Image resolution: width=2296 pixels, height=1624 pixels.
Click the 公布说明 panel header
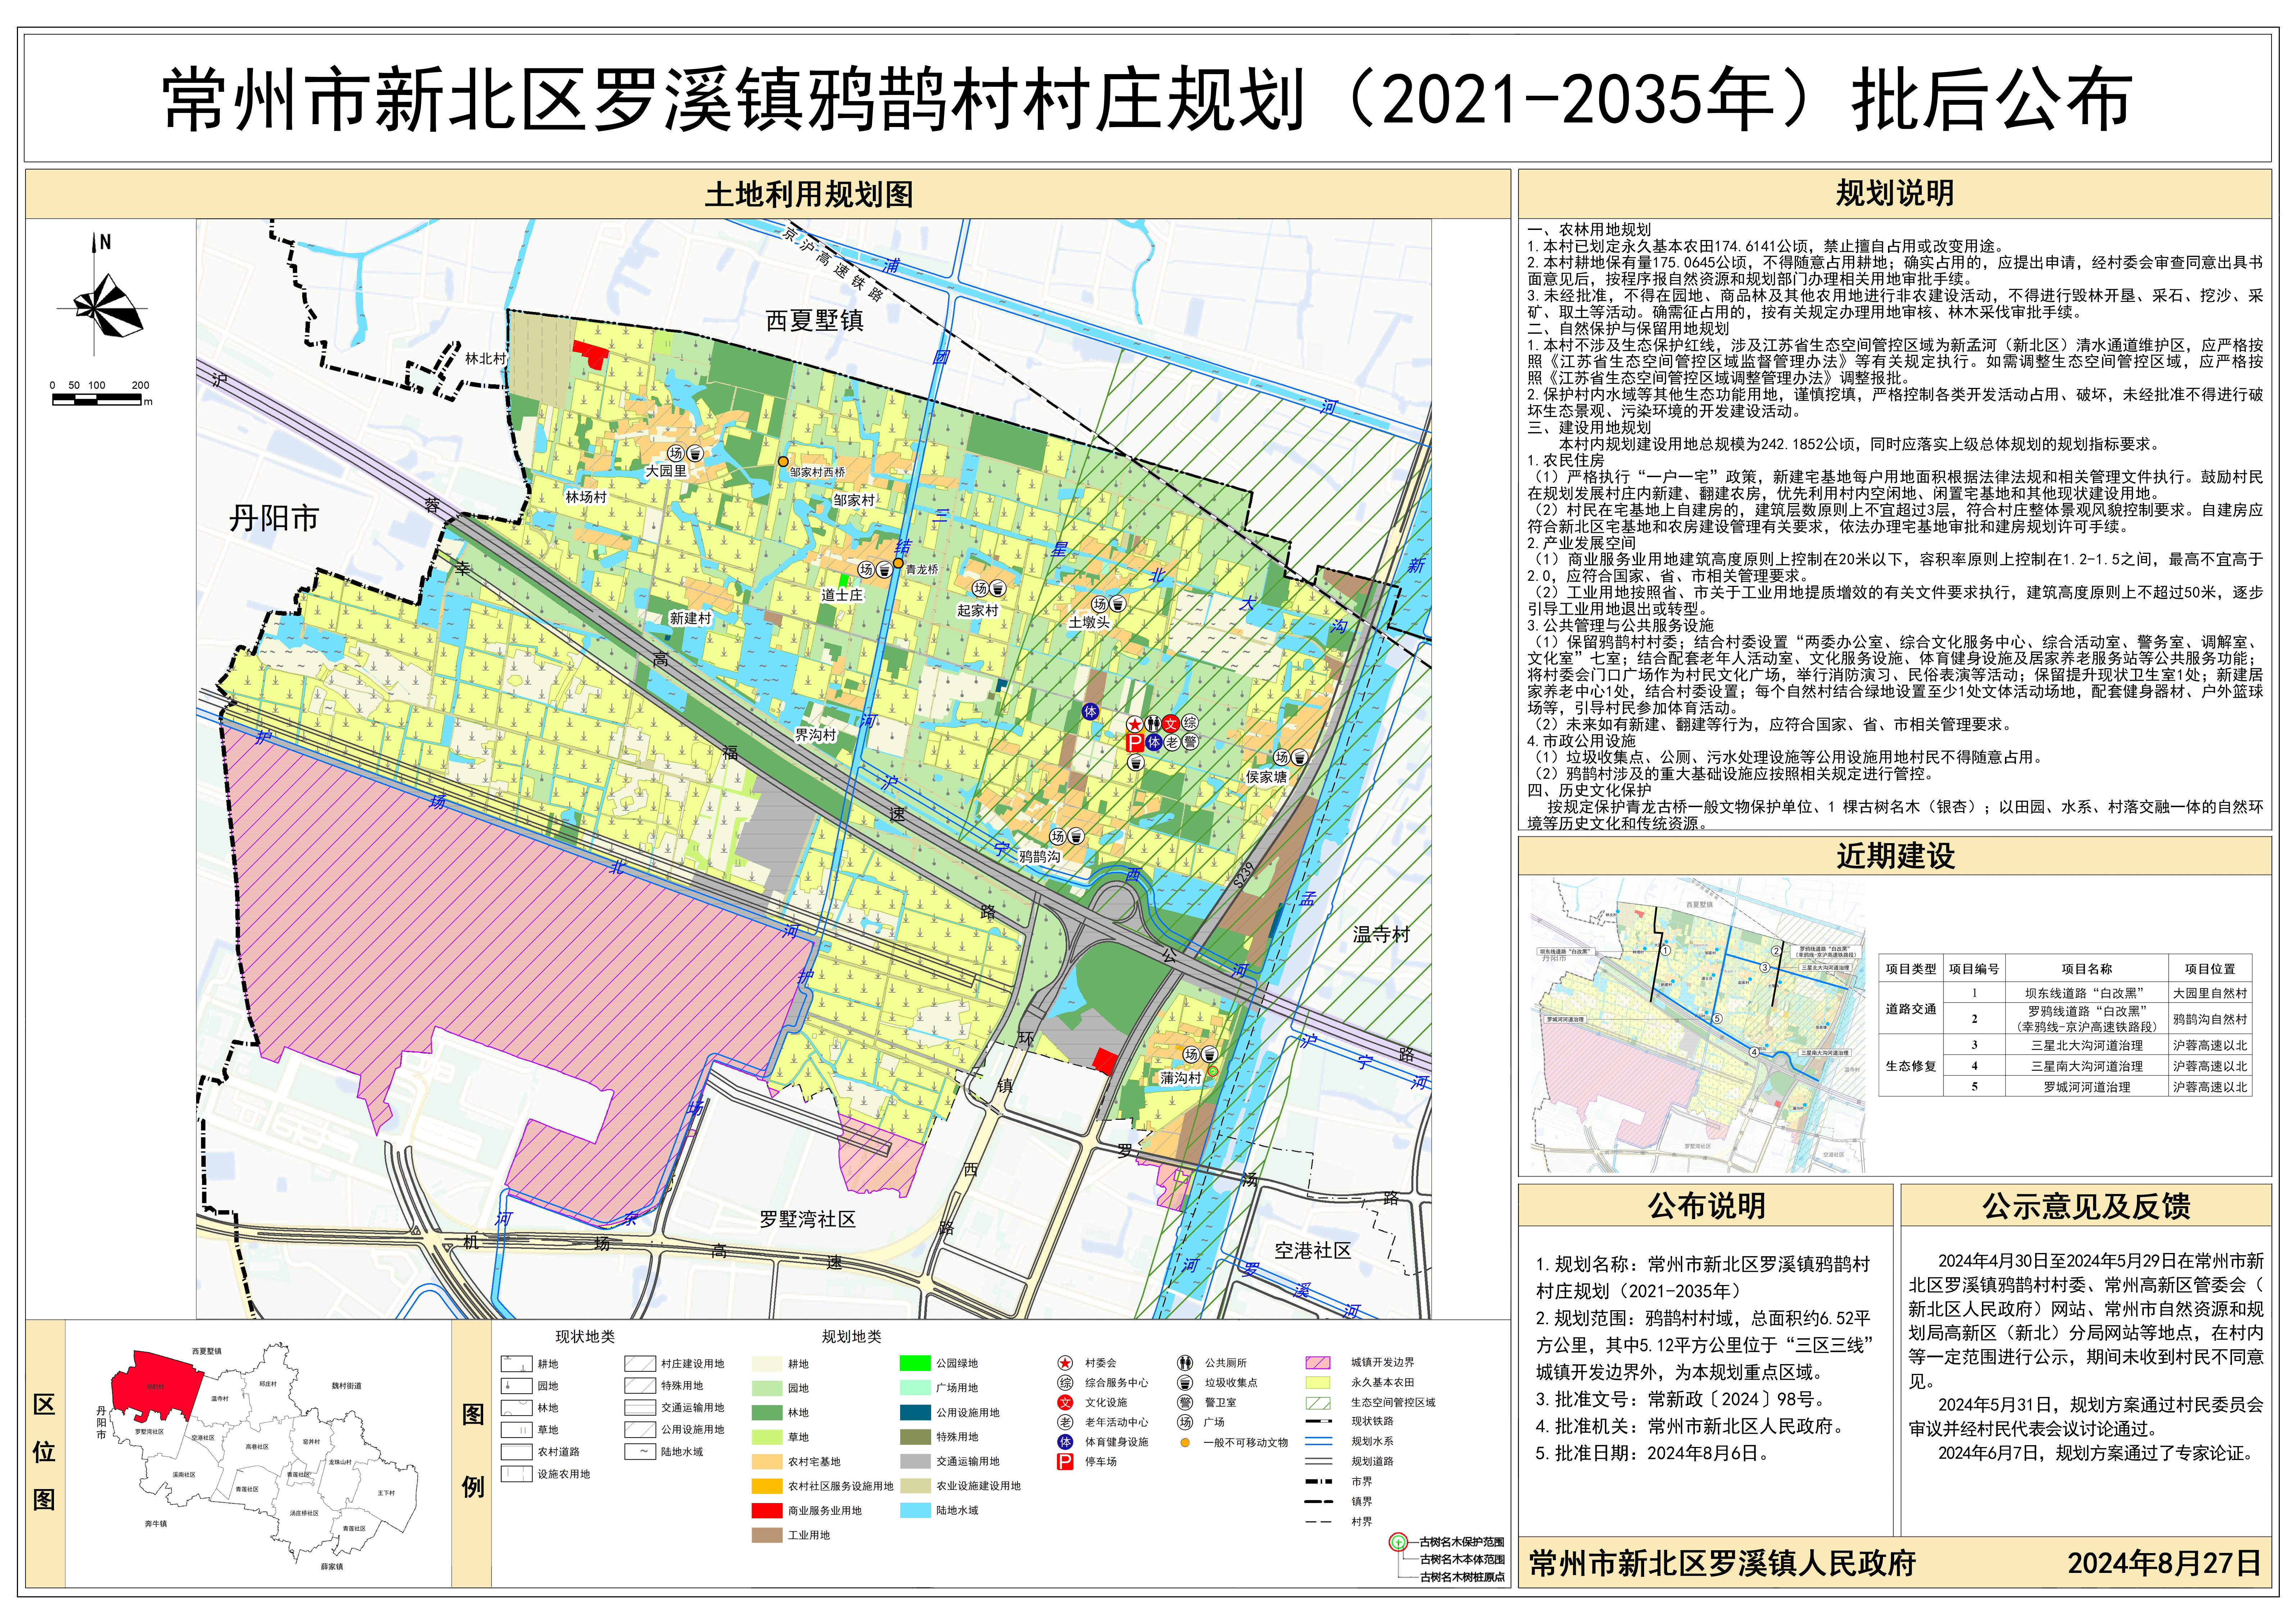tap(1706, 1206)
